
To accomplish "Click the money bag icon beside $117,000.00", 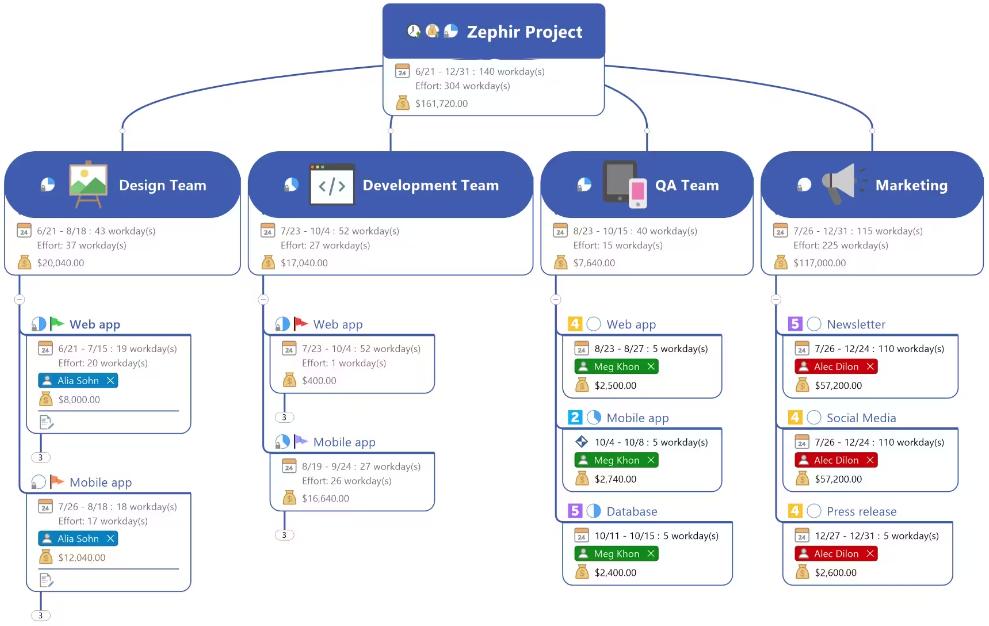I will pyautogui.click(x=781, y=262).
